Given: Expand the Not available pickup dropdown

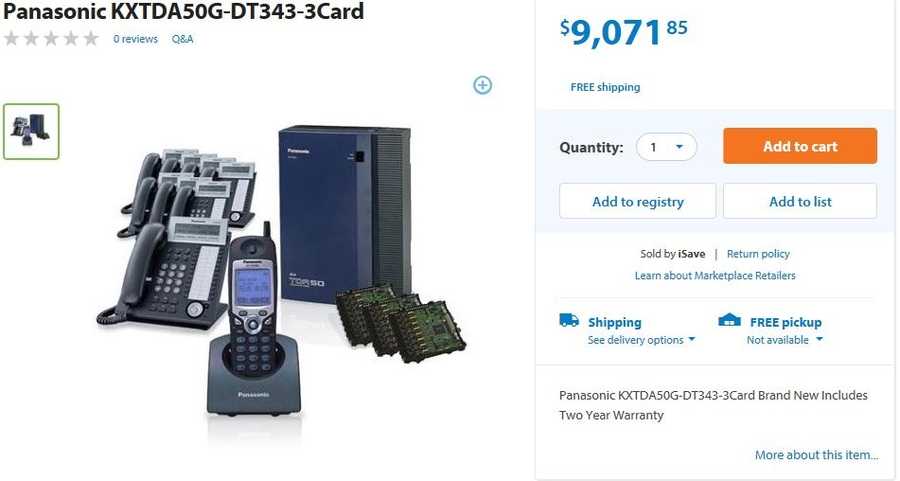Looking at the screenshot, I should tap(785, 340).
